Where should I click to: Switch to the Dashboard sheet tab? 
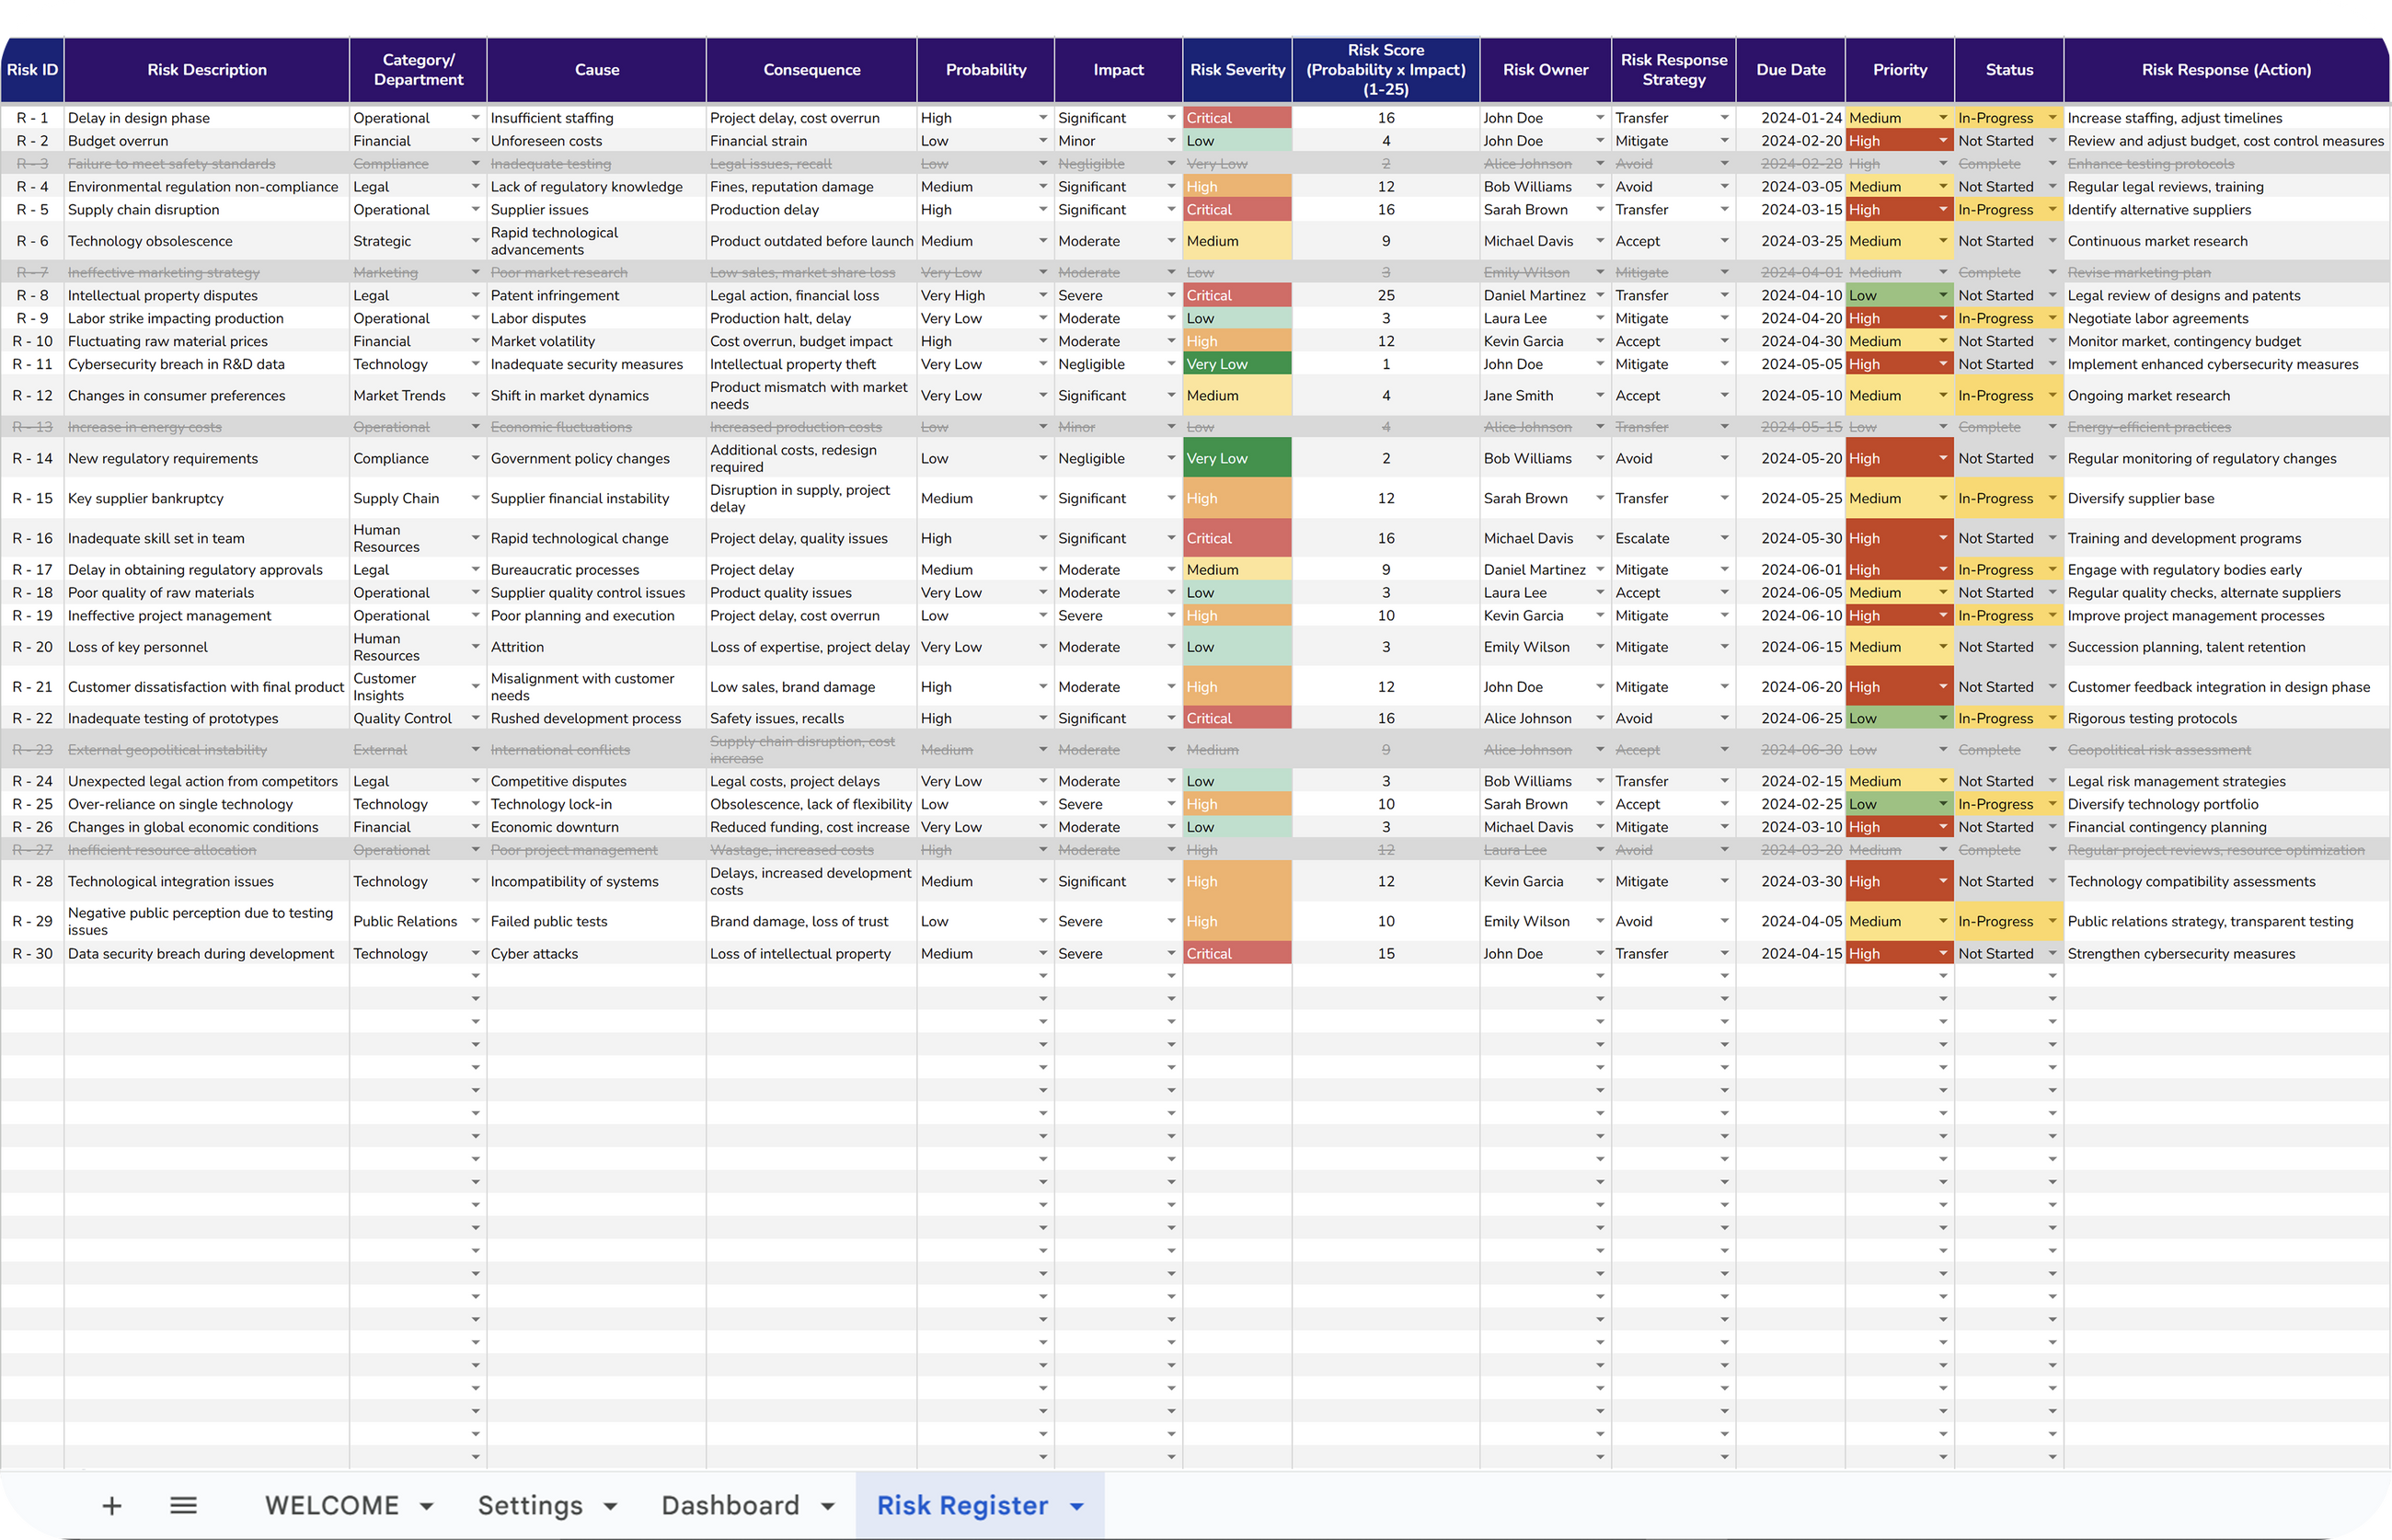[x=730, y=1506]
